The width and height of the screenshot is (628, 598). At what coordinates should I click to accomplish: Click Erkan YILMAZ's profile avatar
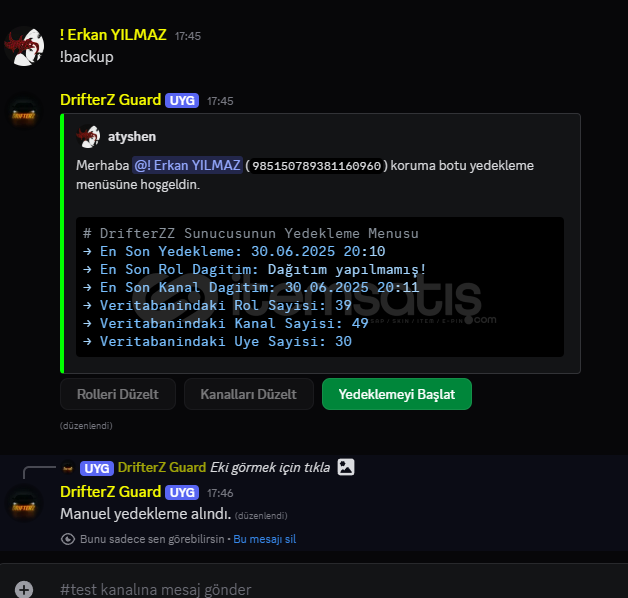(x=24, y=46)
